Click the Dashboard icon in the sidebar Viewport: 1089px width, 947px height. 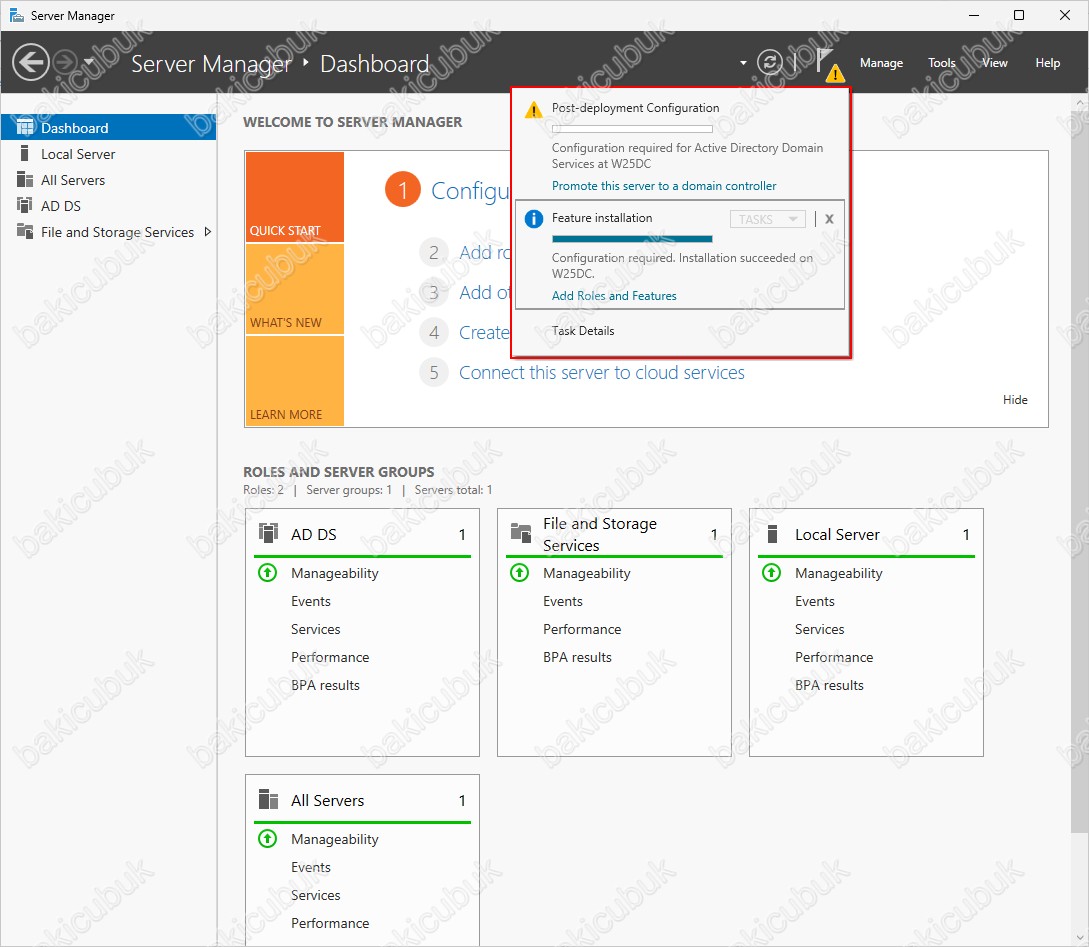pos(25,127)
